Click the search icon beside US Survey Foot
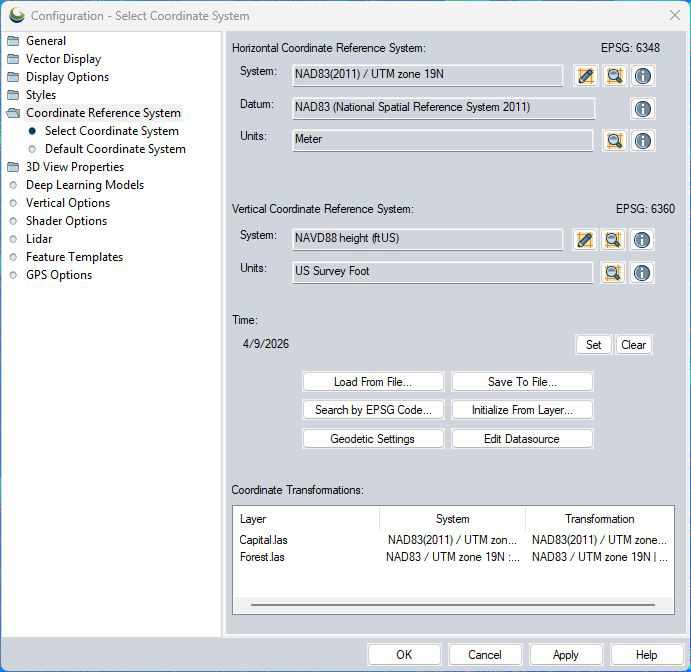Screen dimensions: 691x672 click(x=613, y=272)
